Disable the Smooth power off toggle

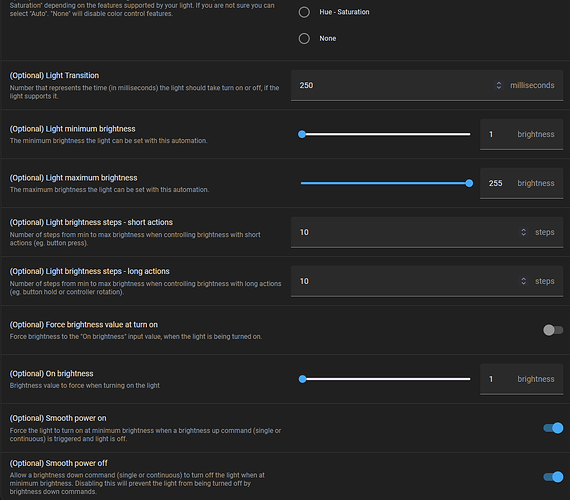553,477
